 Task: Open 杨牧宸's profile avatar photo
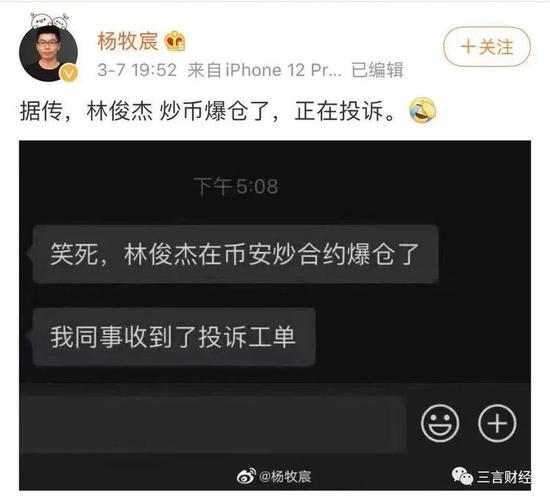[48, 53]
